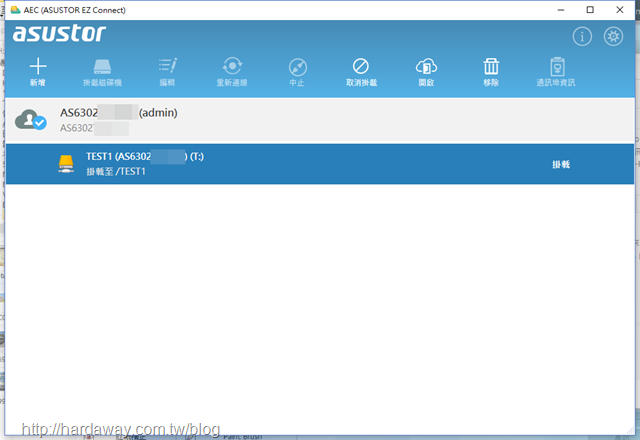This screenshot has height=440, width=640.
Task: Open the info circle icon
Action: (x=582, y=36)
